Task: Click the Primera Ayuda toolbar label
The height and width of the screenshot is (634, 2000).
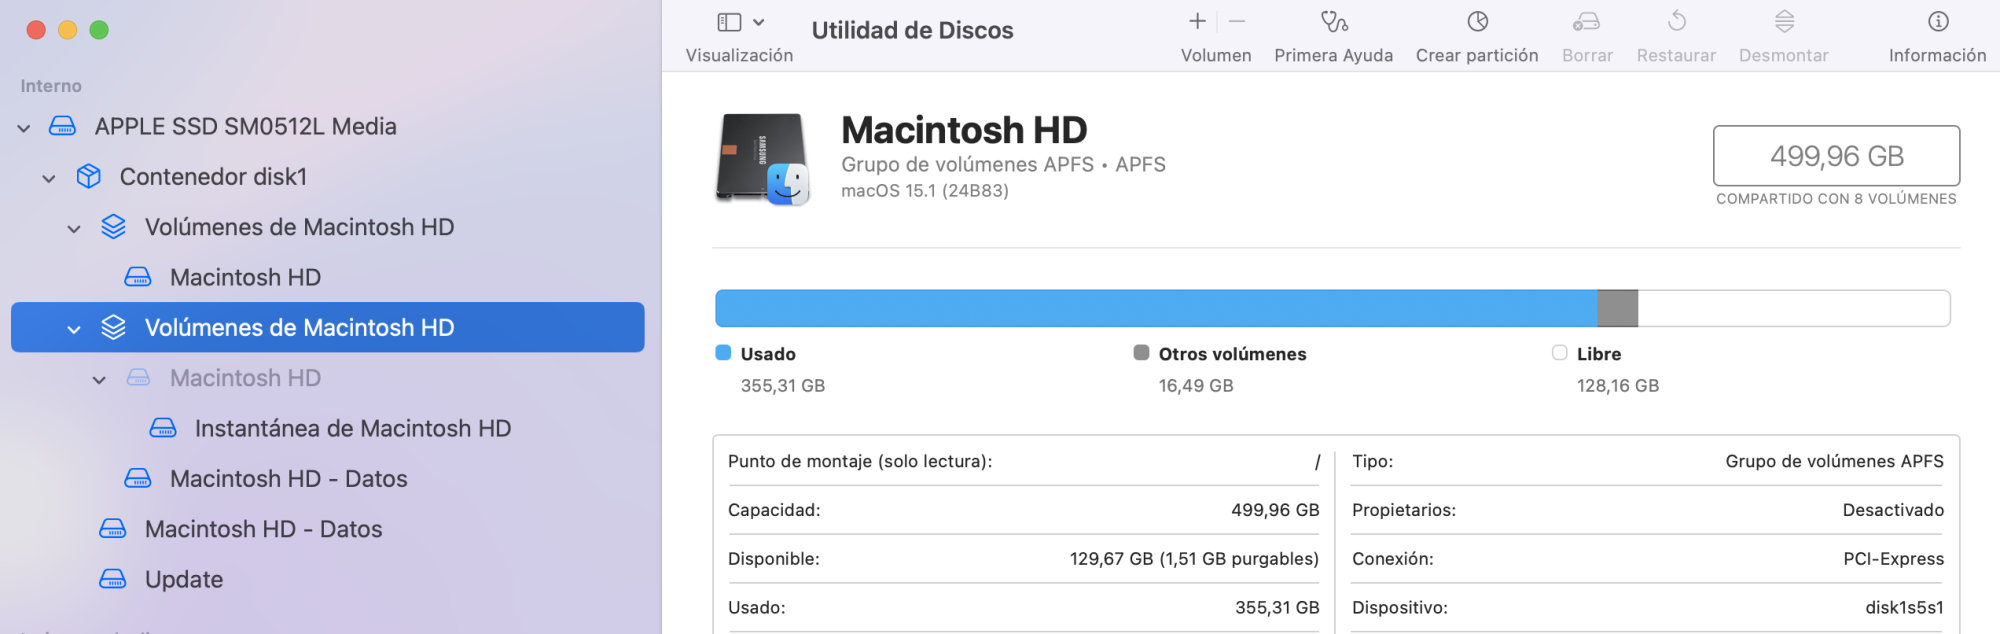Action: pos(1333,56)
